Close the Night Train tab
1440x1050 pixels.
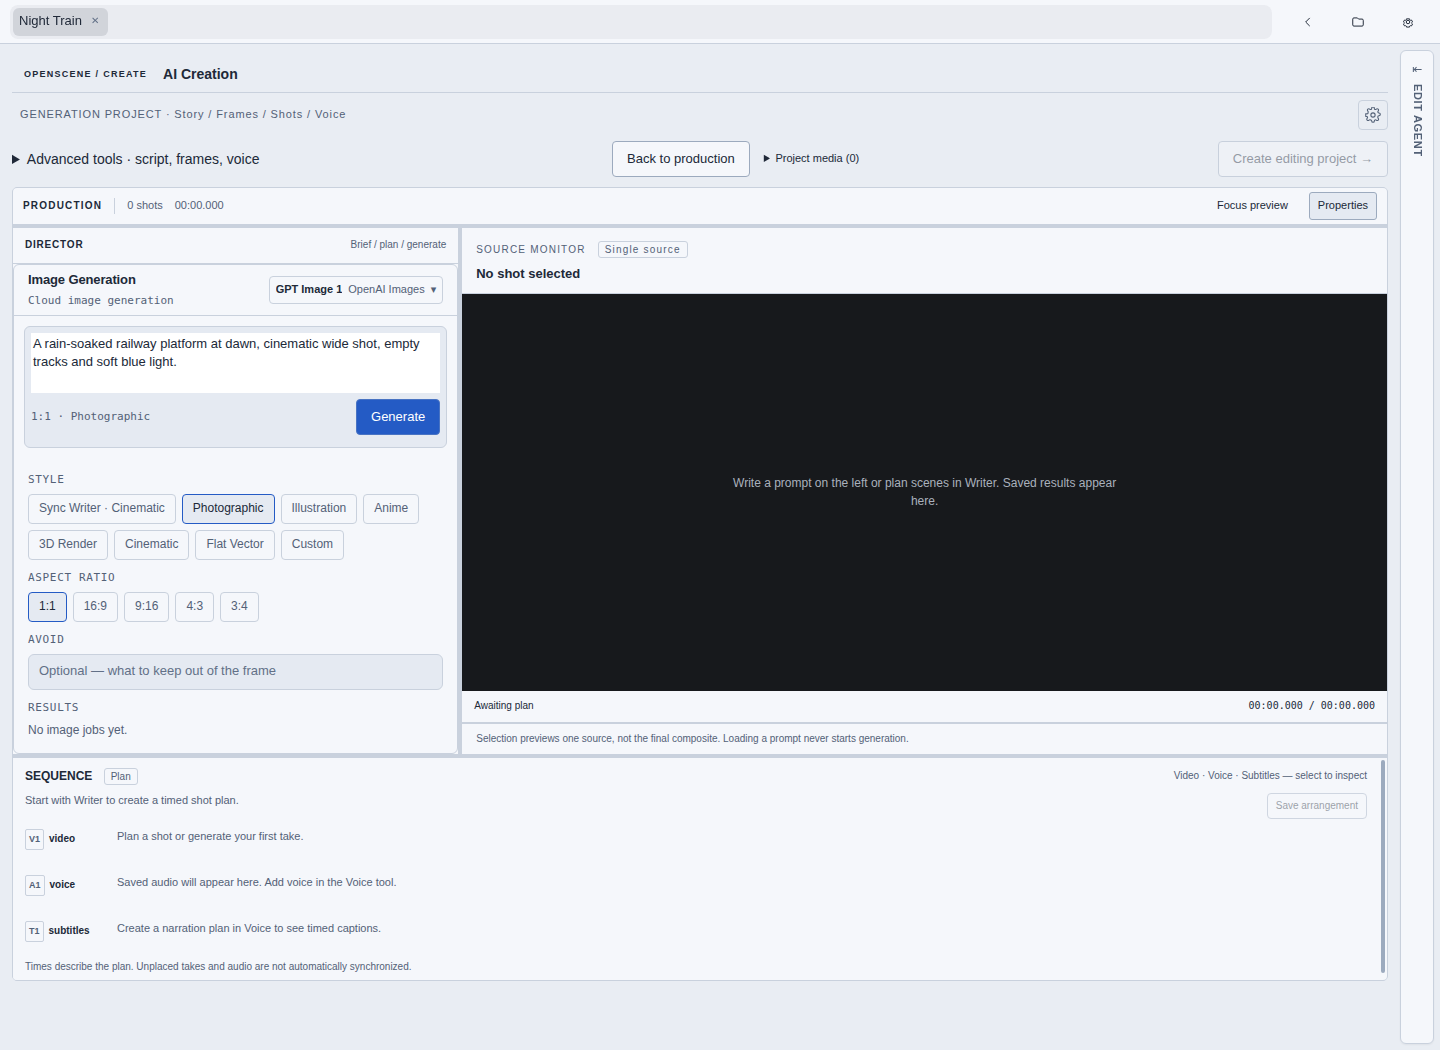[95, 21]
